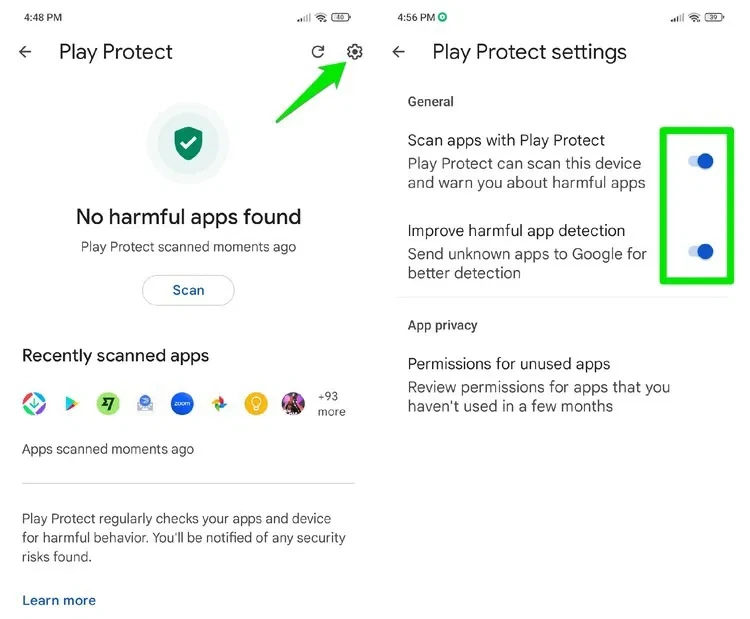Select the game character app thumbnail

coord(293,404)
